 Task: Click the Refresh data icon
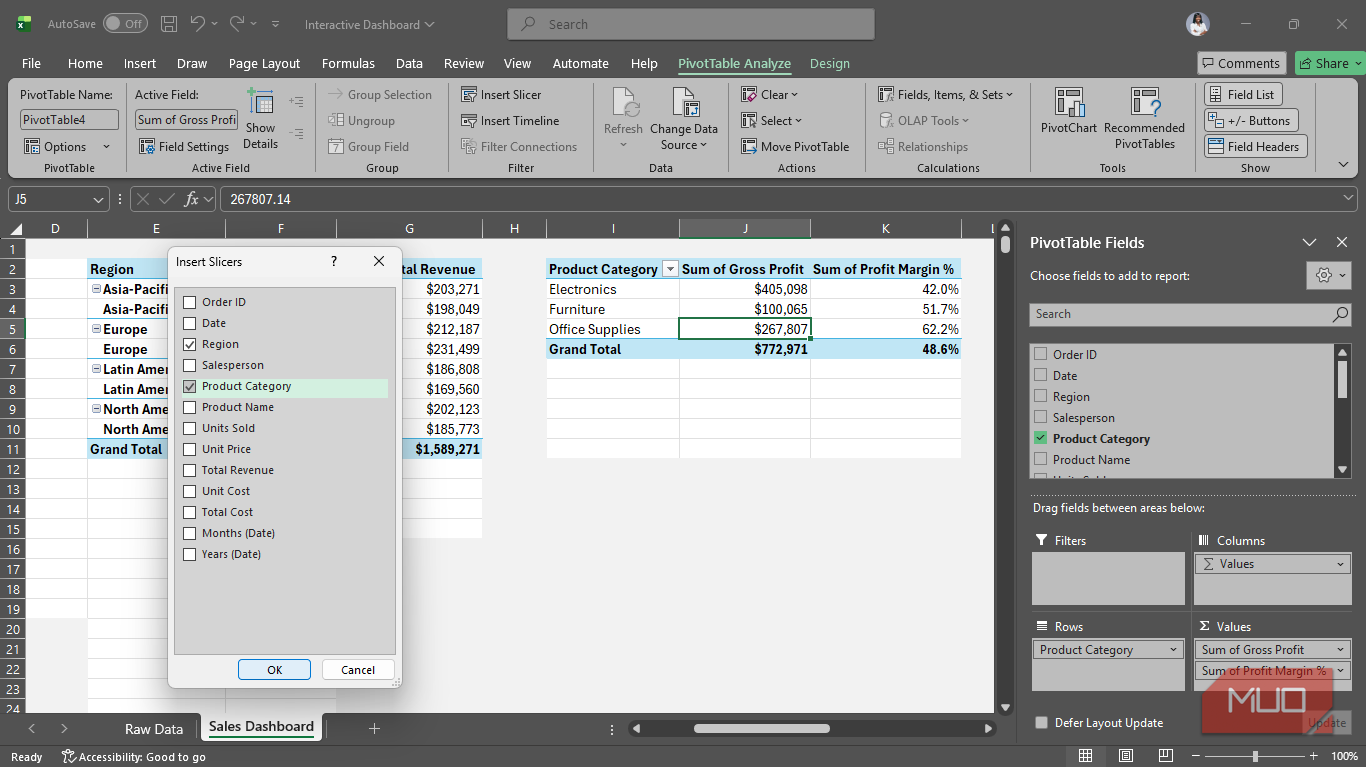point(624,102)
